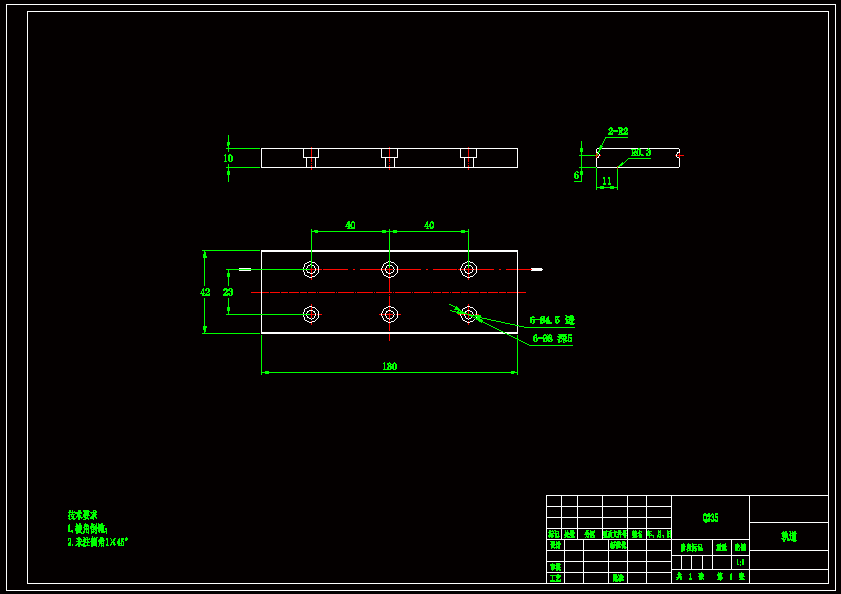Viewport: 841px width, 594px height.
Task: Click the 180 overall length dimension text
Action: [389, 367]
